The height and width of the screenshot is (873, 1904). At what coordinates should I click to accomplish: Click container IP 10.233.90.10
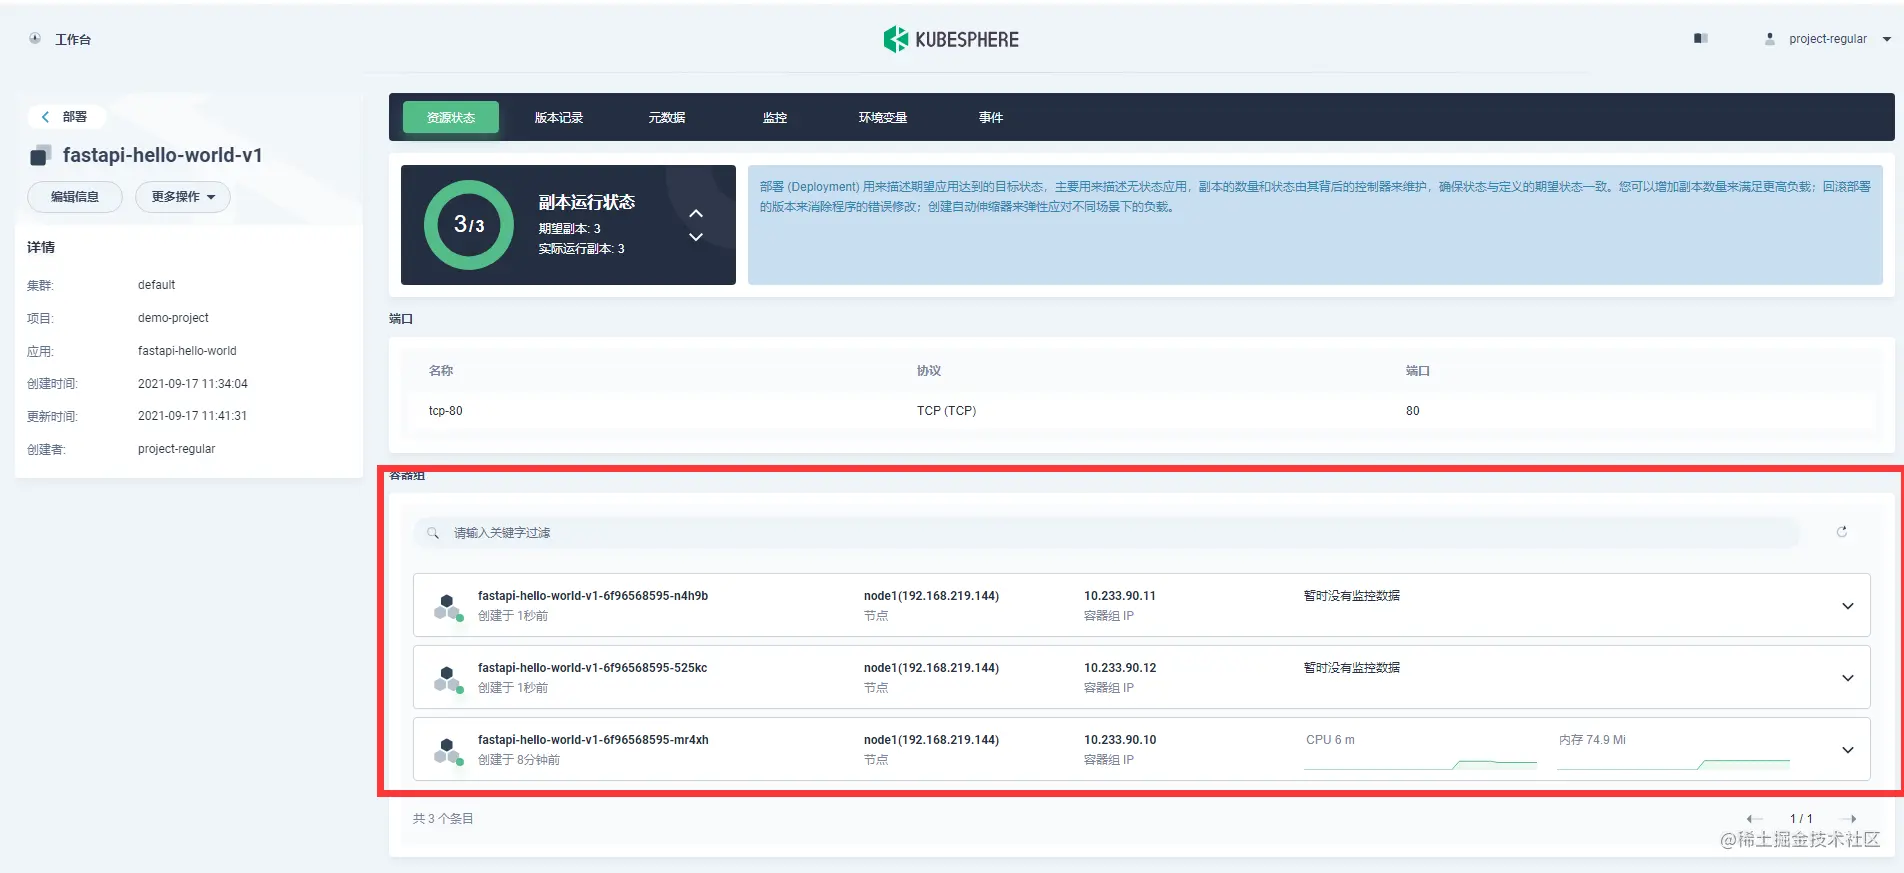(x=1120, y=740)
